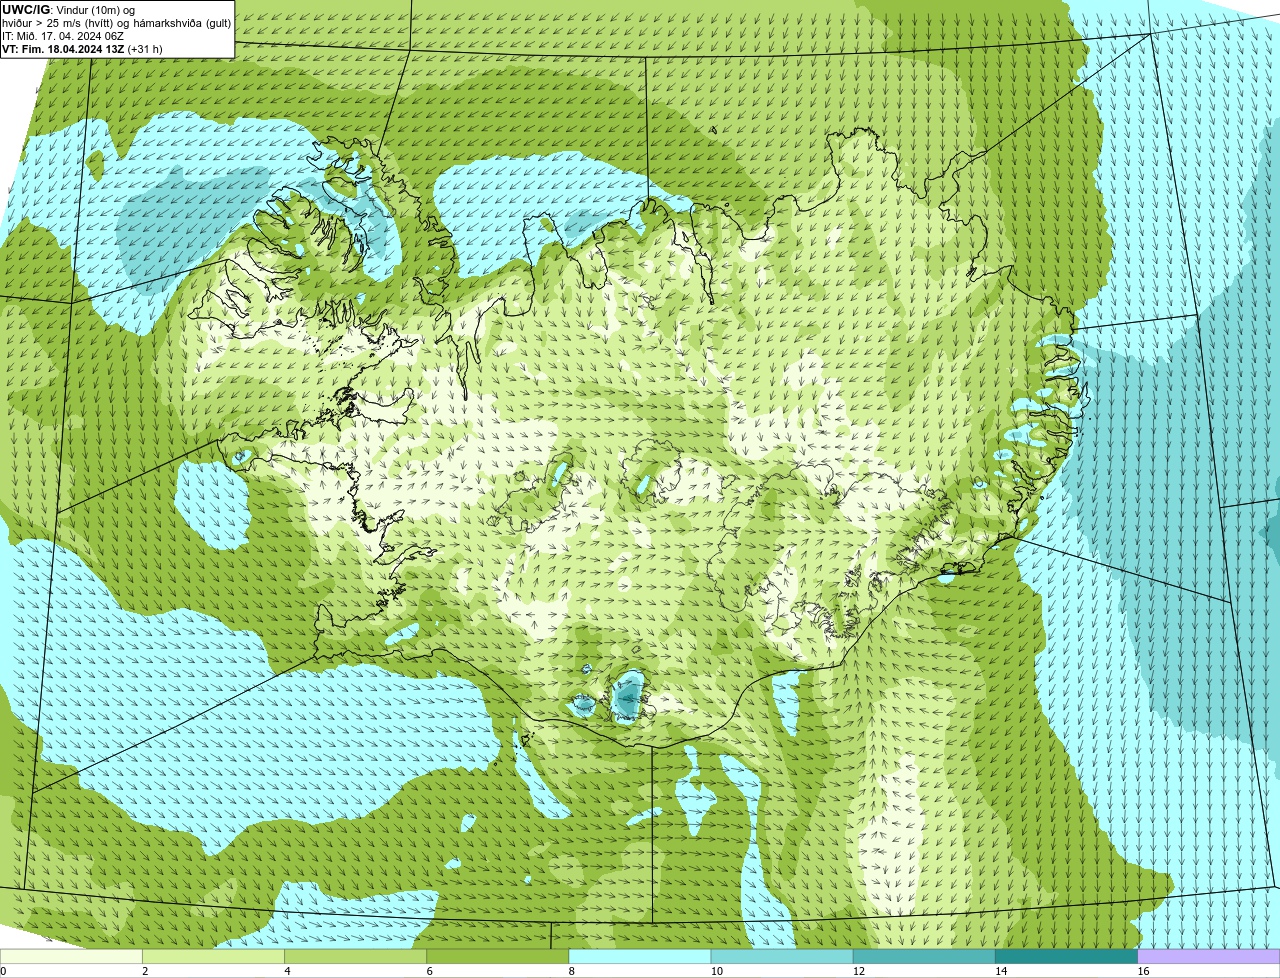Click the legend scale label "0"

[3, 971]
